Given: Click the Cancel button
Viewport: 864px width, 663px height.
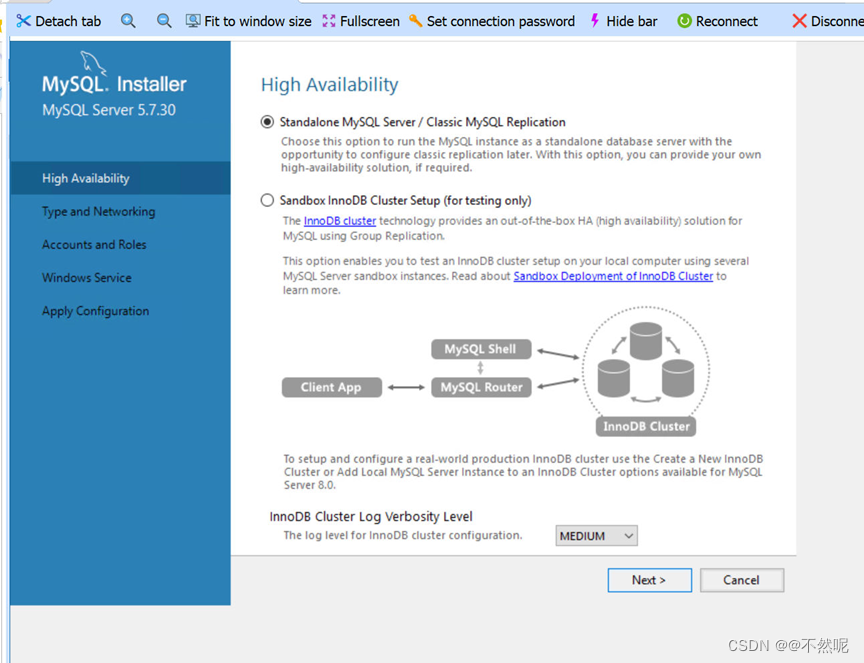Looking at the screenshot, I should (x=742, y=580).
